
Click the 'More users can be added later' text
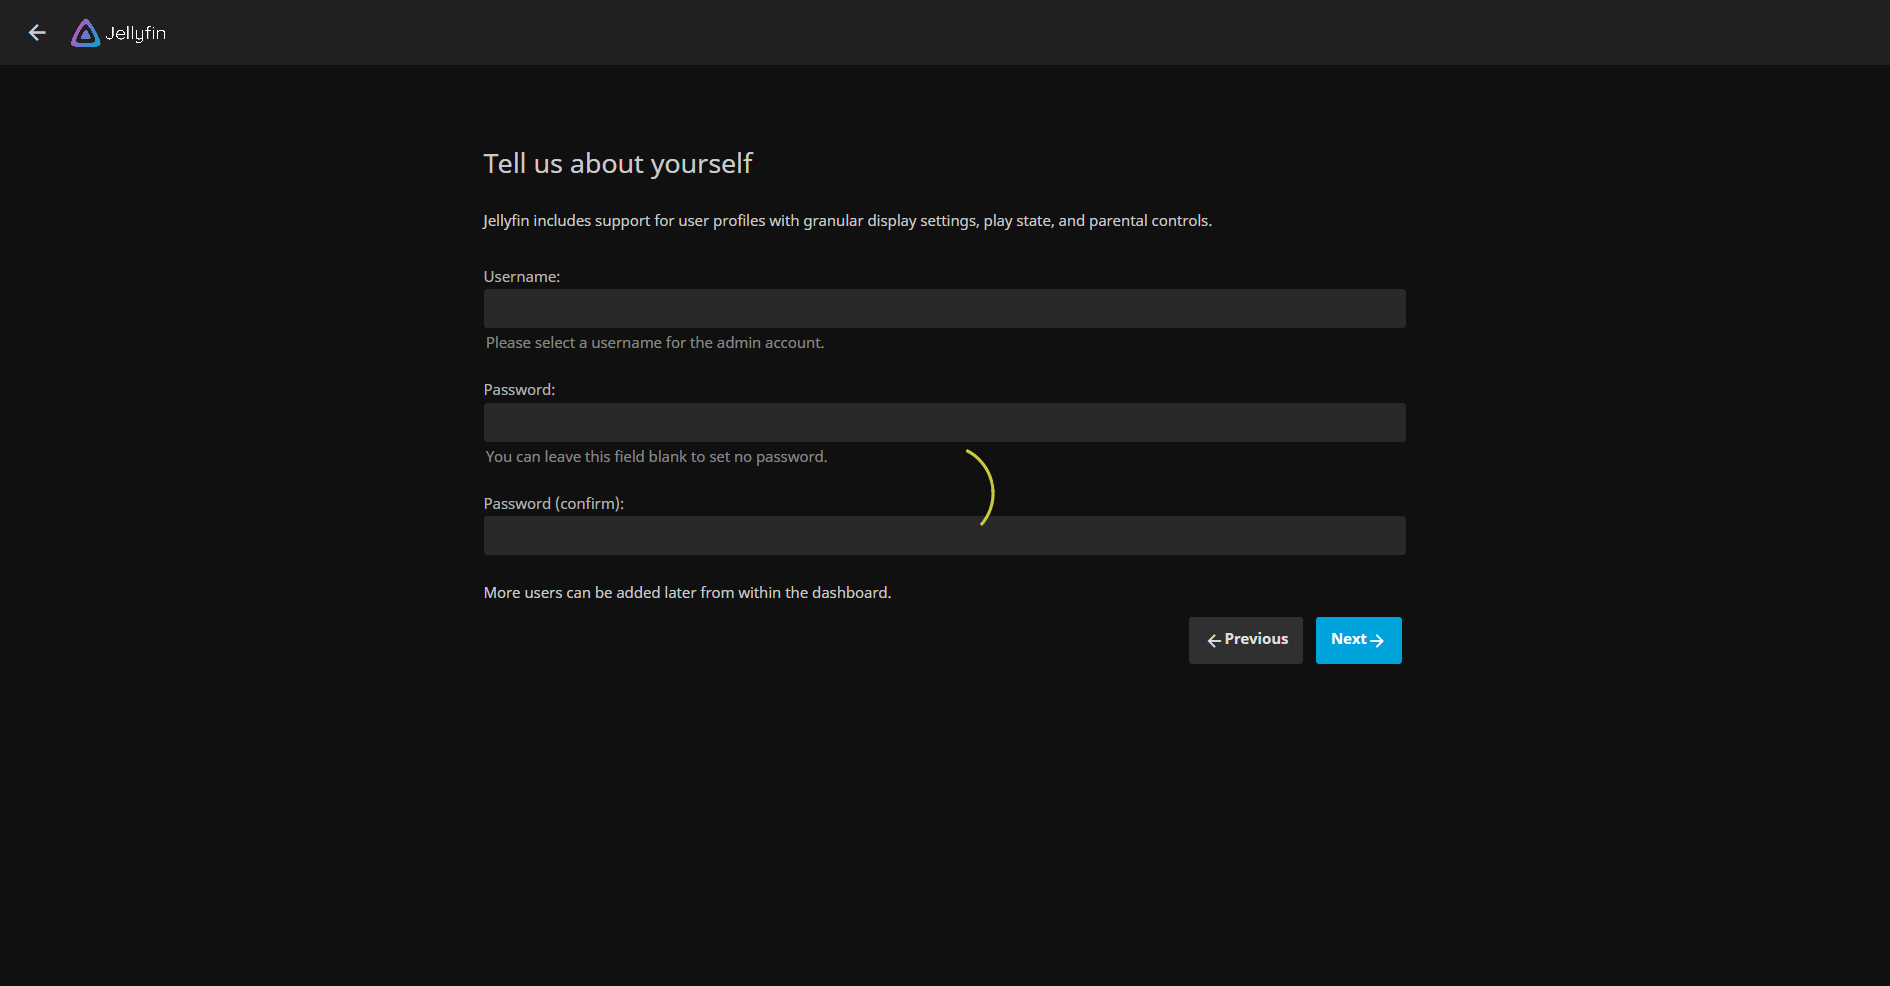pos(687,592)
